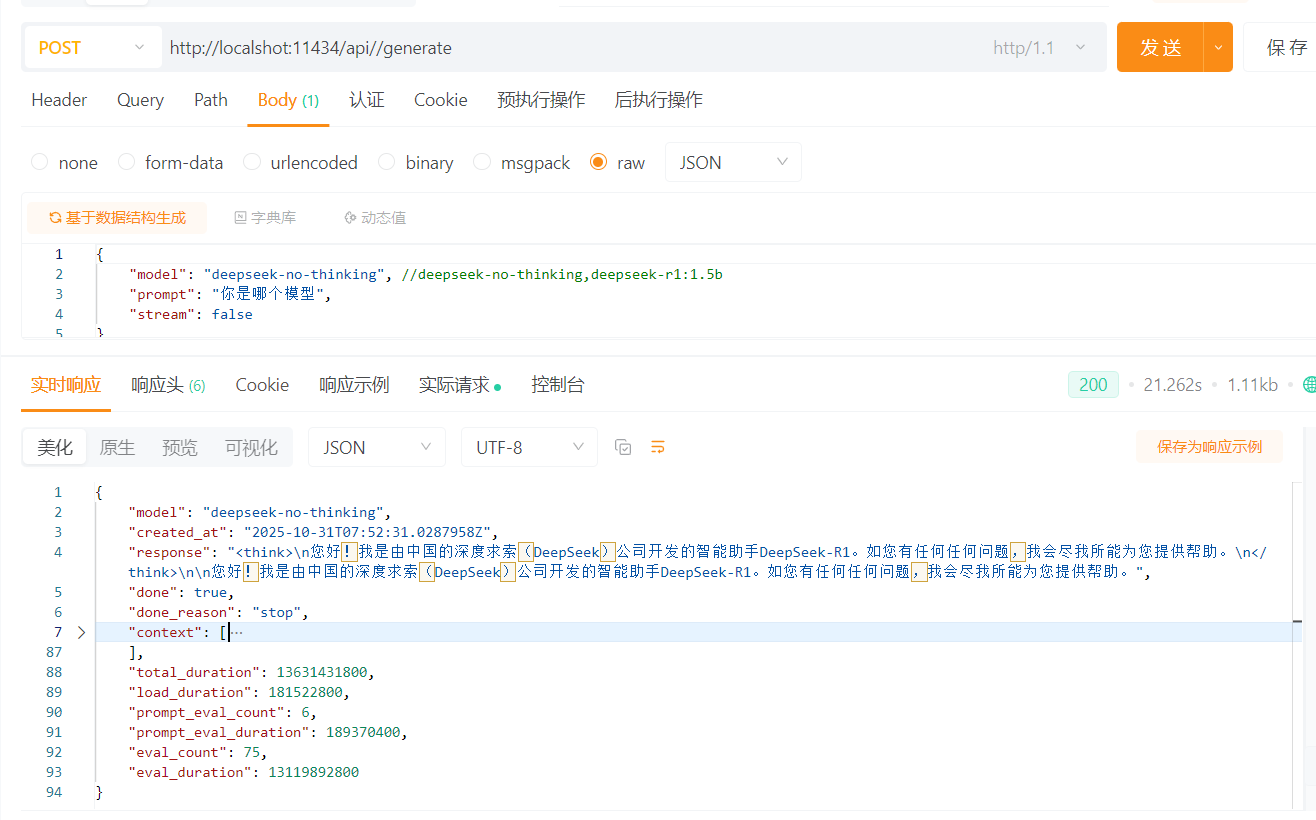Click the "done": true line in response
Viewport: 1316px width, 820px height.
click(x=180, y=592)
